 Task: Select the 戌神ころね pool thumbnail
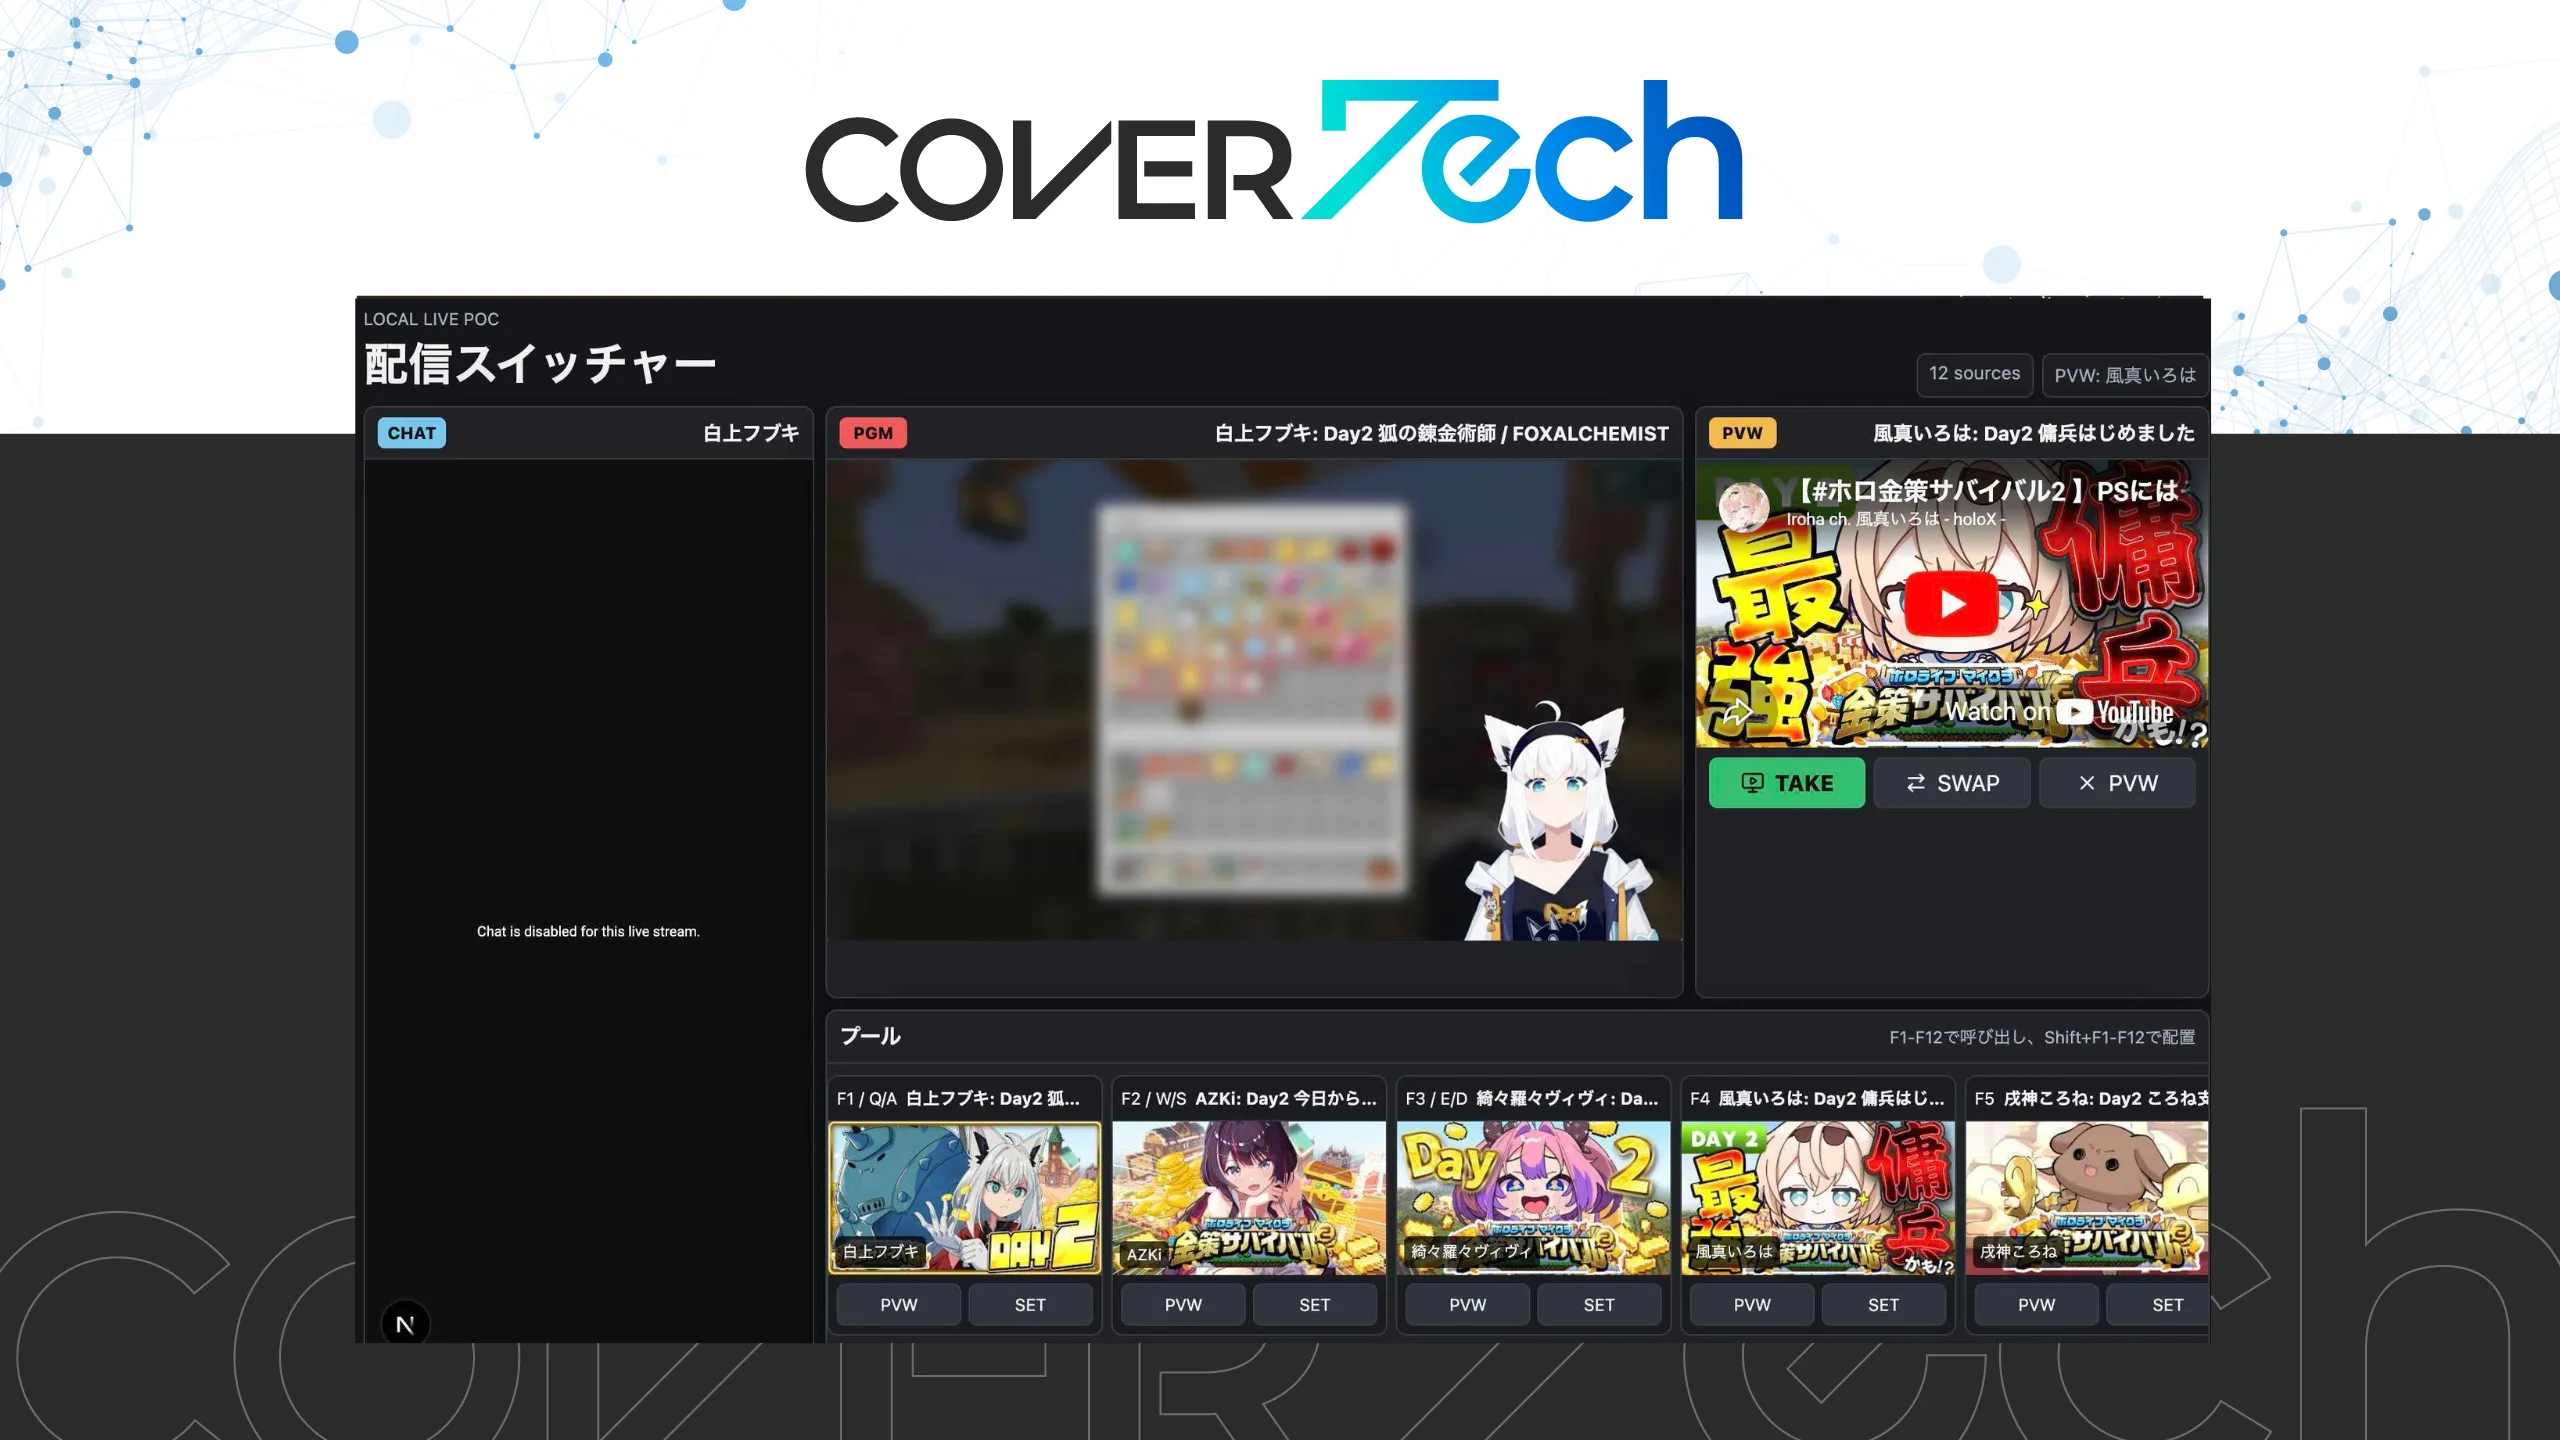point(2088,1197)
